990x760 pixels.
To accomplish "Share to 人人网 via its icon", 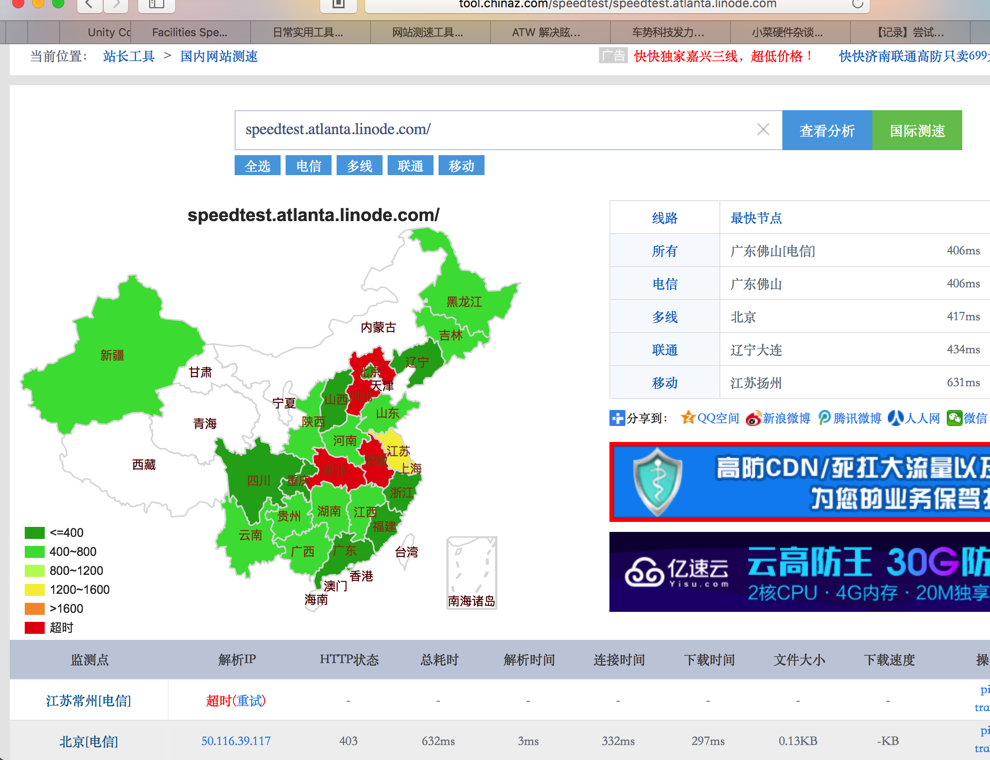I will click(895, 418).
